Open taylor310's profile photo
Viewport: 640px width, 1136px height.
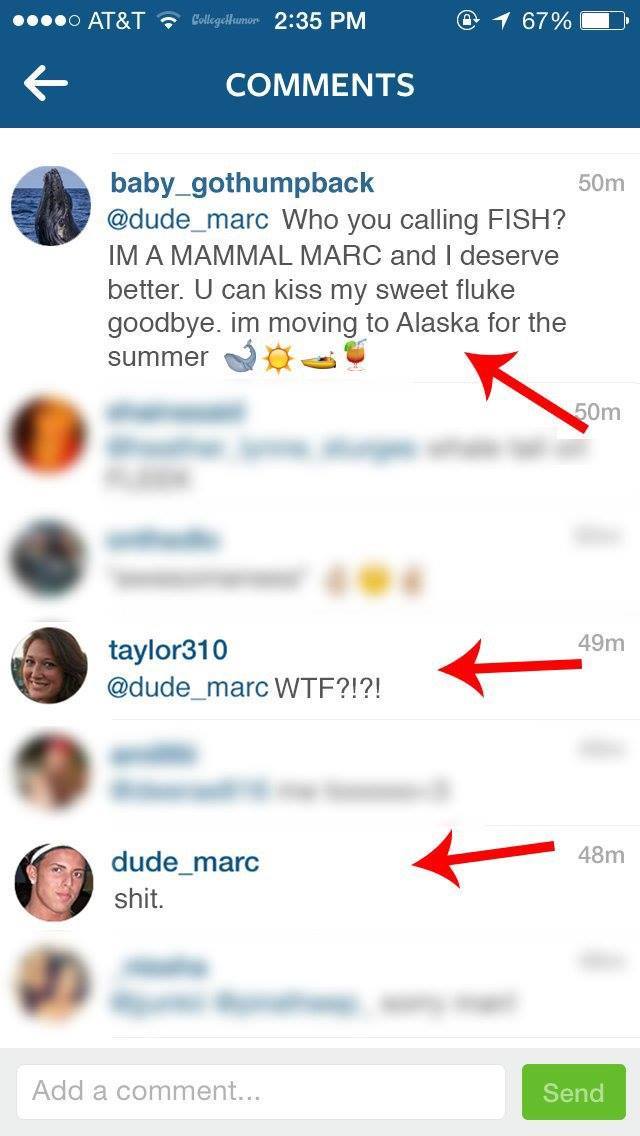[x=49, y=665]
